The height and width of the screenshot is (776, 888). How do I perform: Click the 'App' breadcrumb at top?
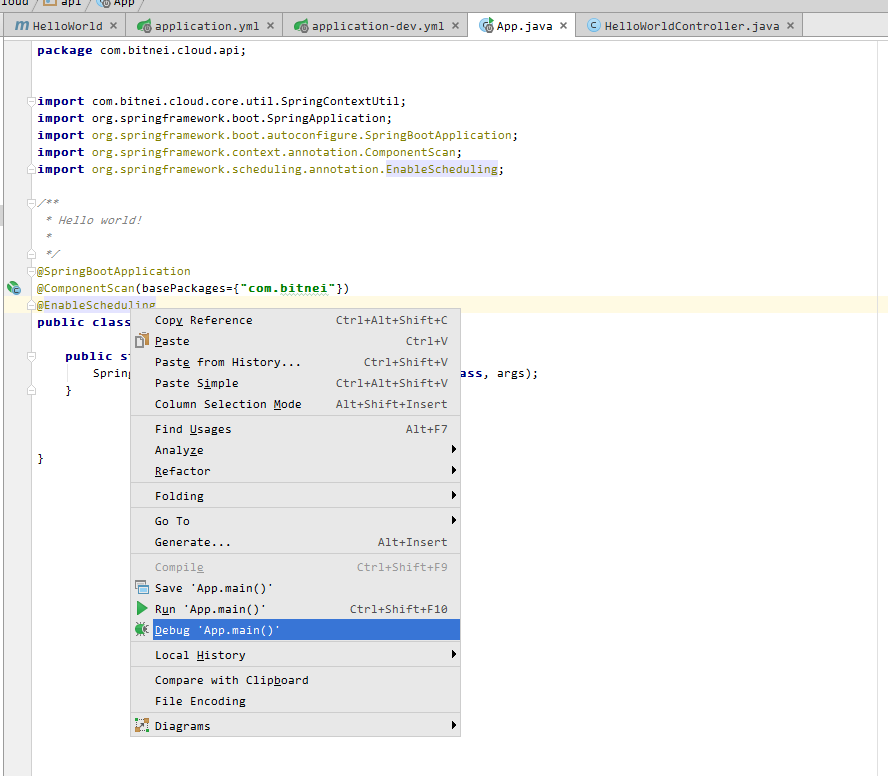click(x=116, y=3)
